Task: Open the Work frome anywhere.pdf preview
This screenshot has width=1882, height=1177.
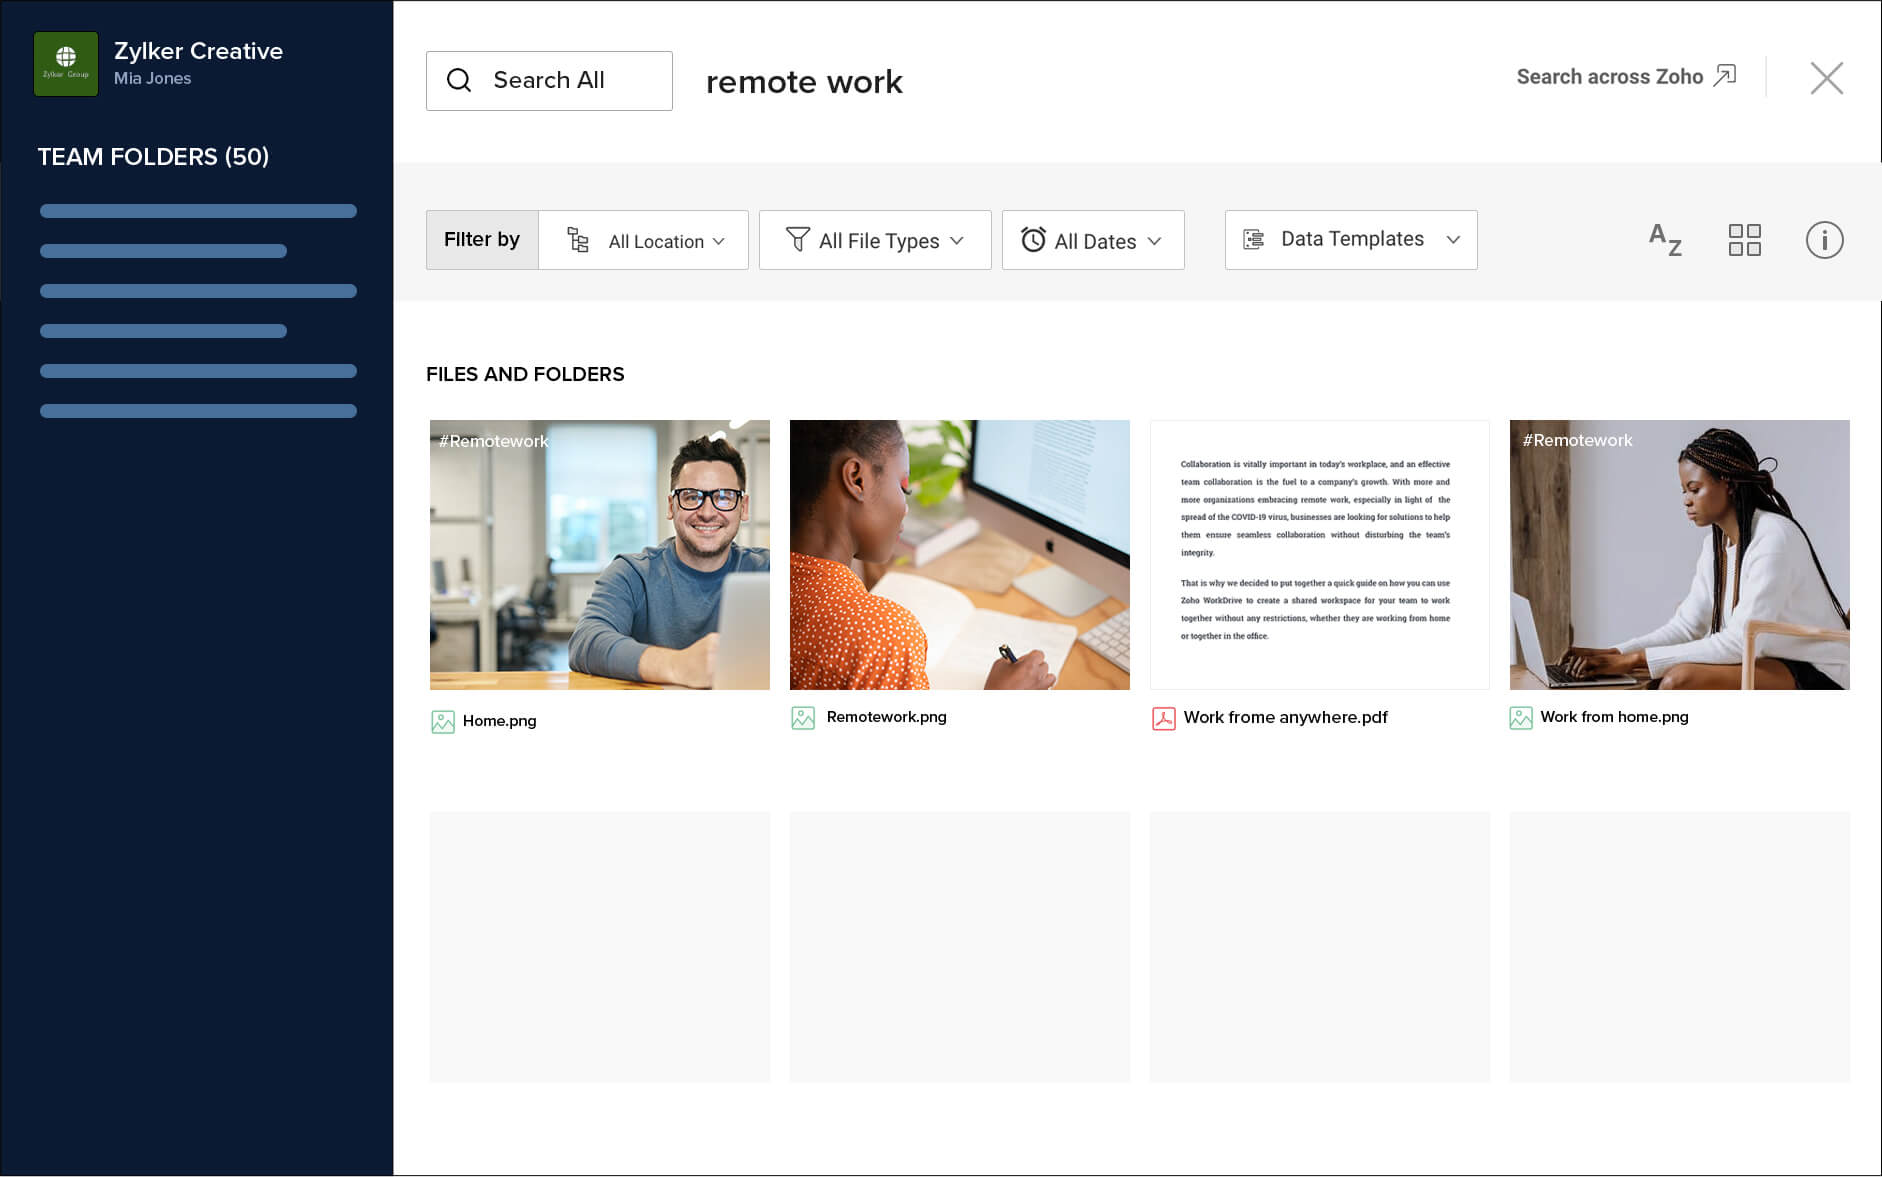Action: (x=1319, y=555)
